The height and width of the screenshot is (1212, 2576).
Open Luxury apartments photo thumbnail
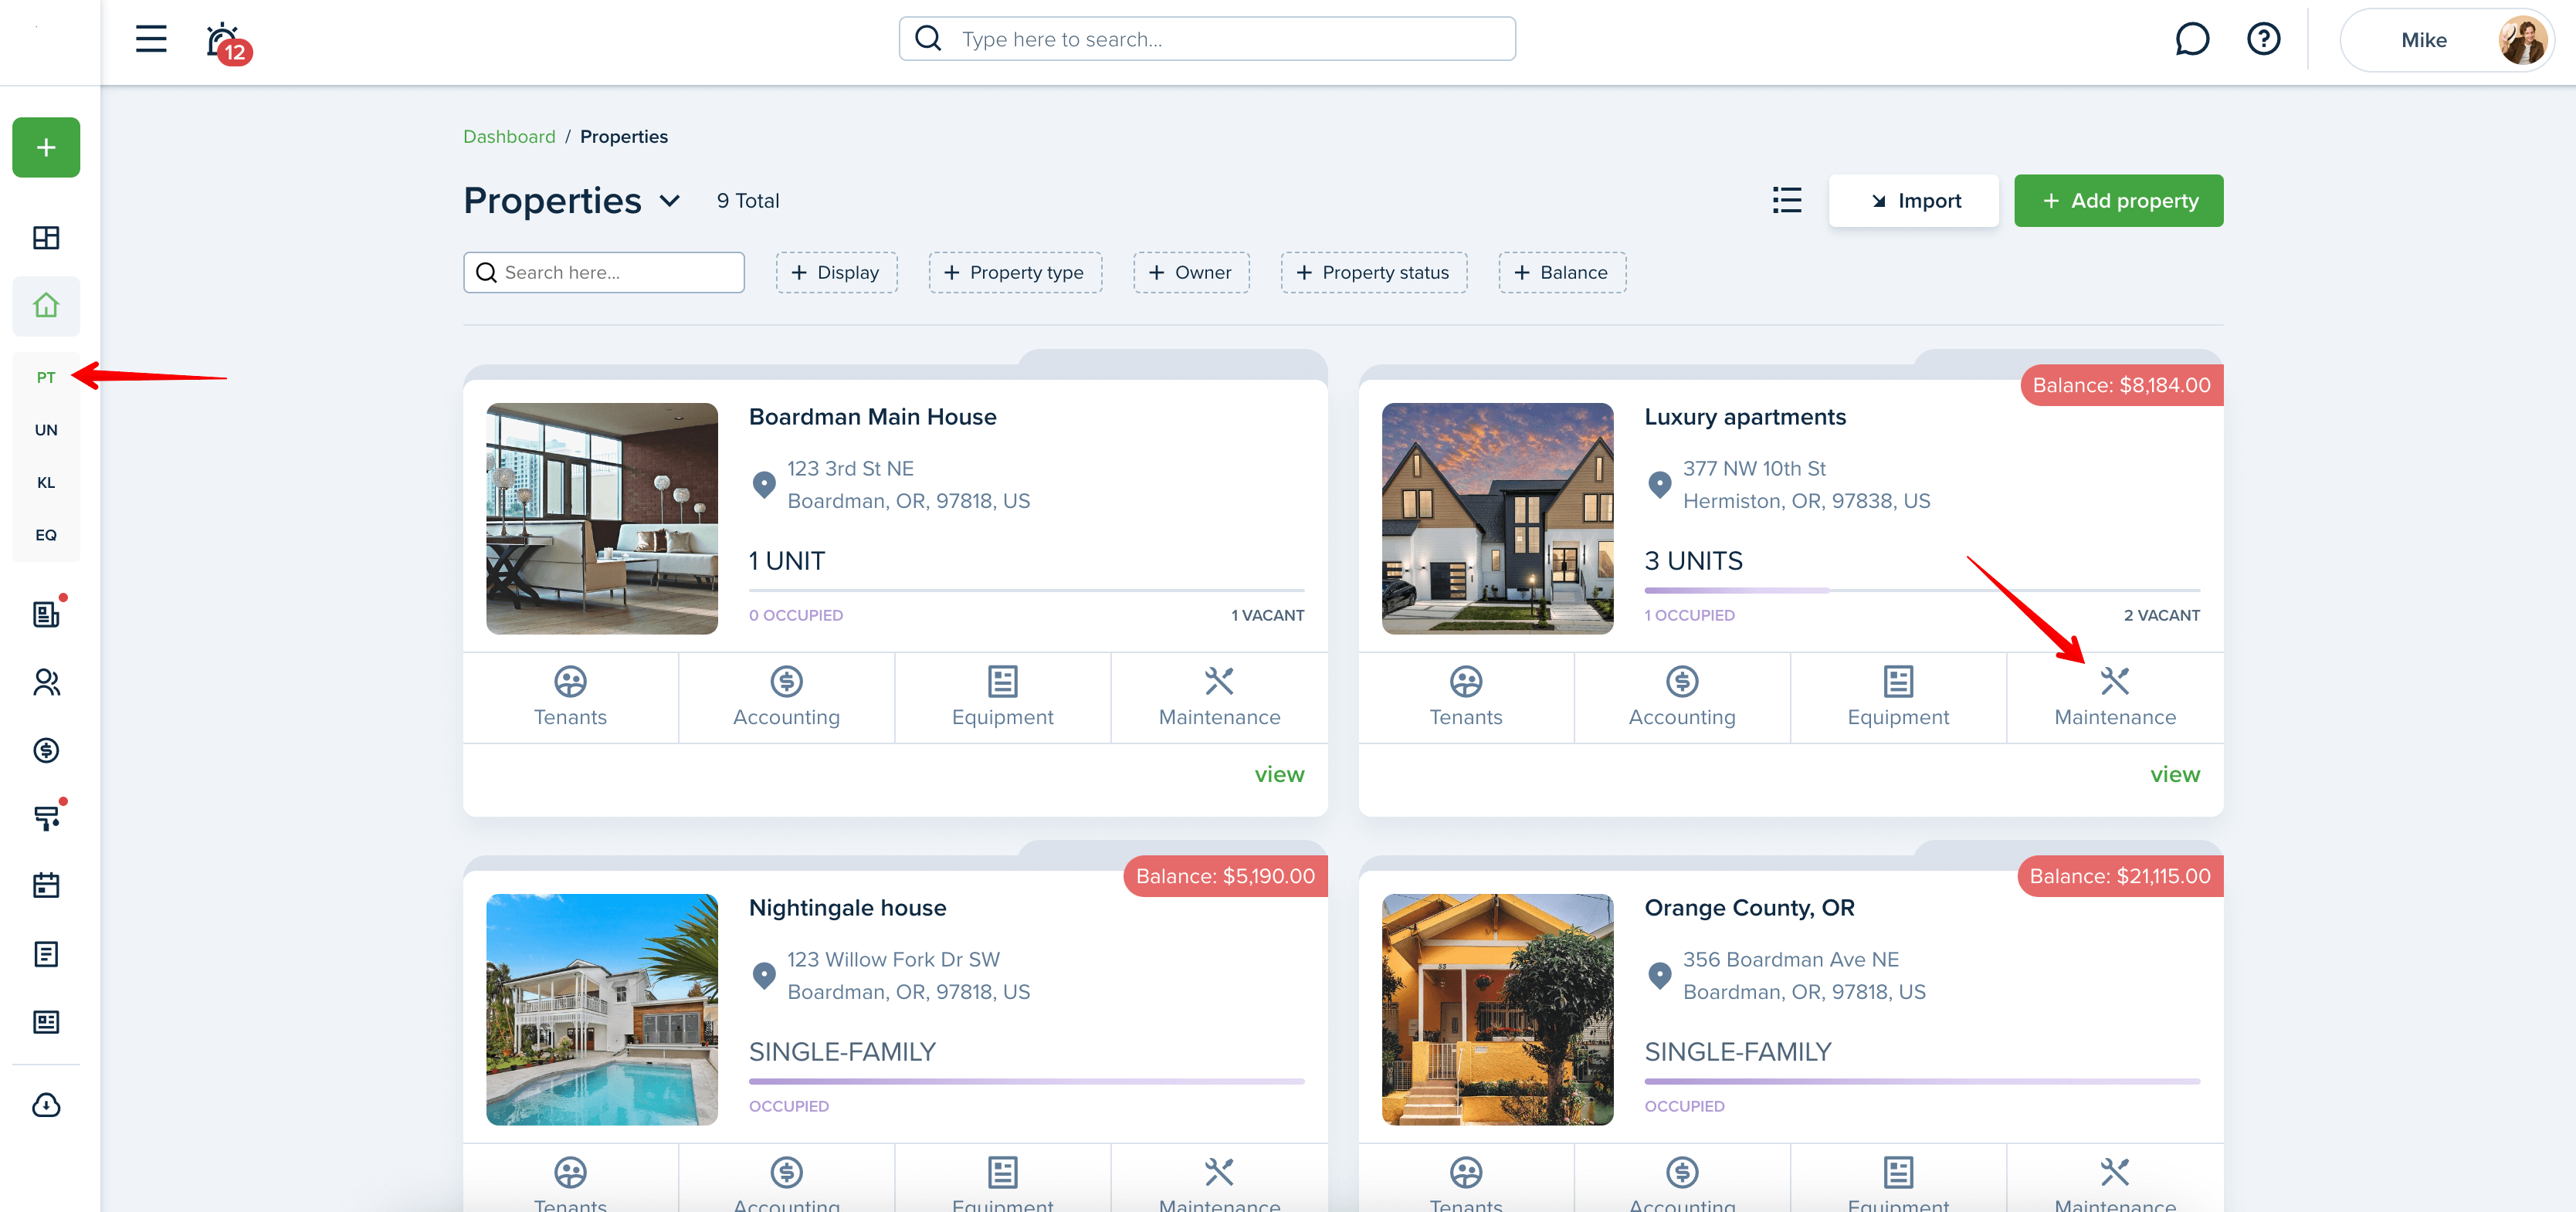coord(1497,518)
